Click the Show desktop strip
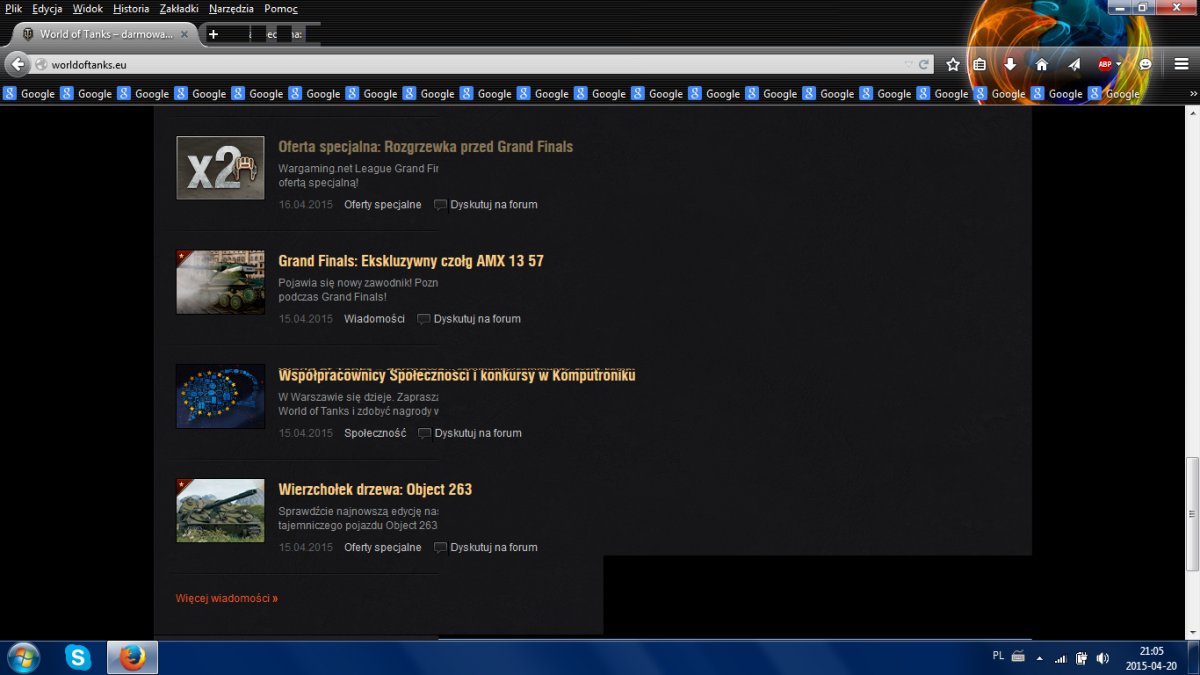The width and height of the screenshot is (1200, 675). coord(1193,658)
